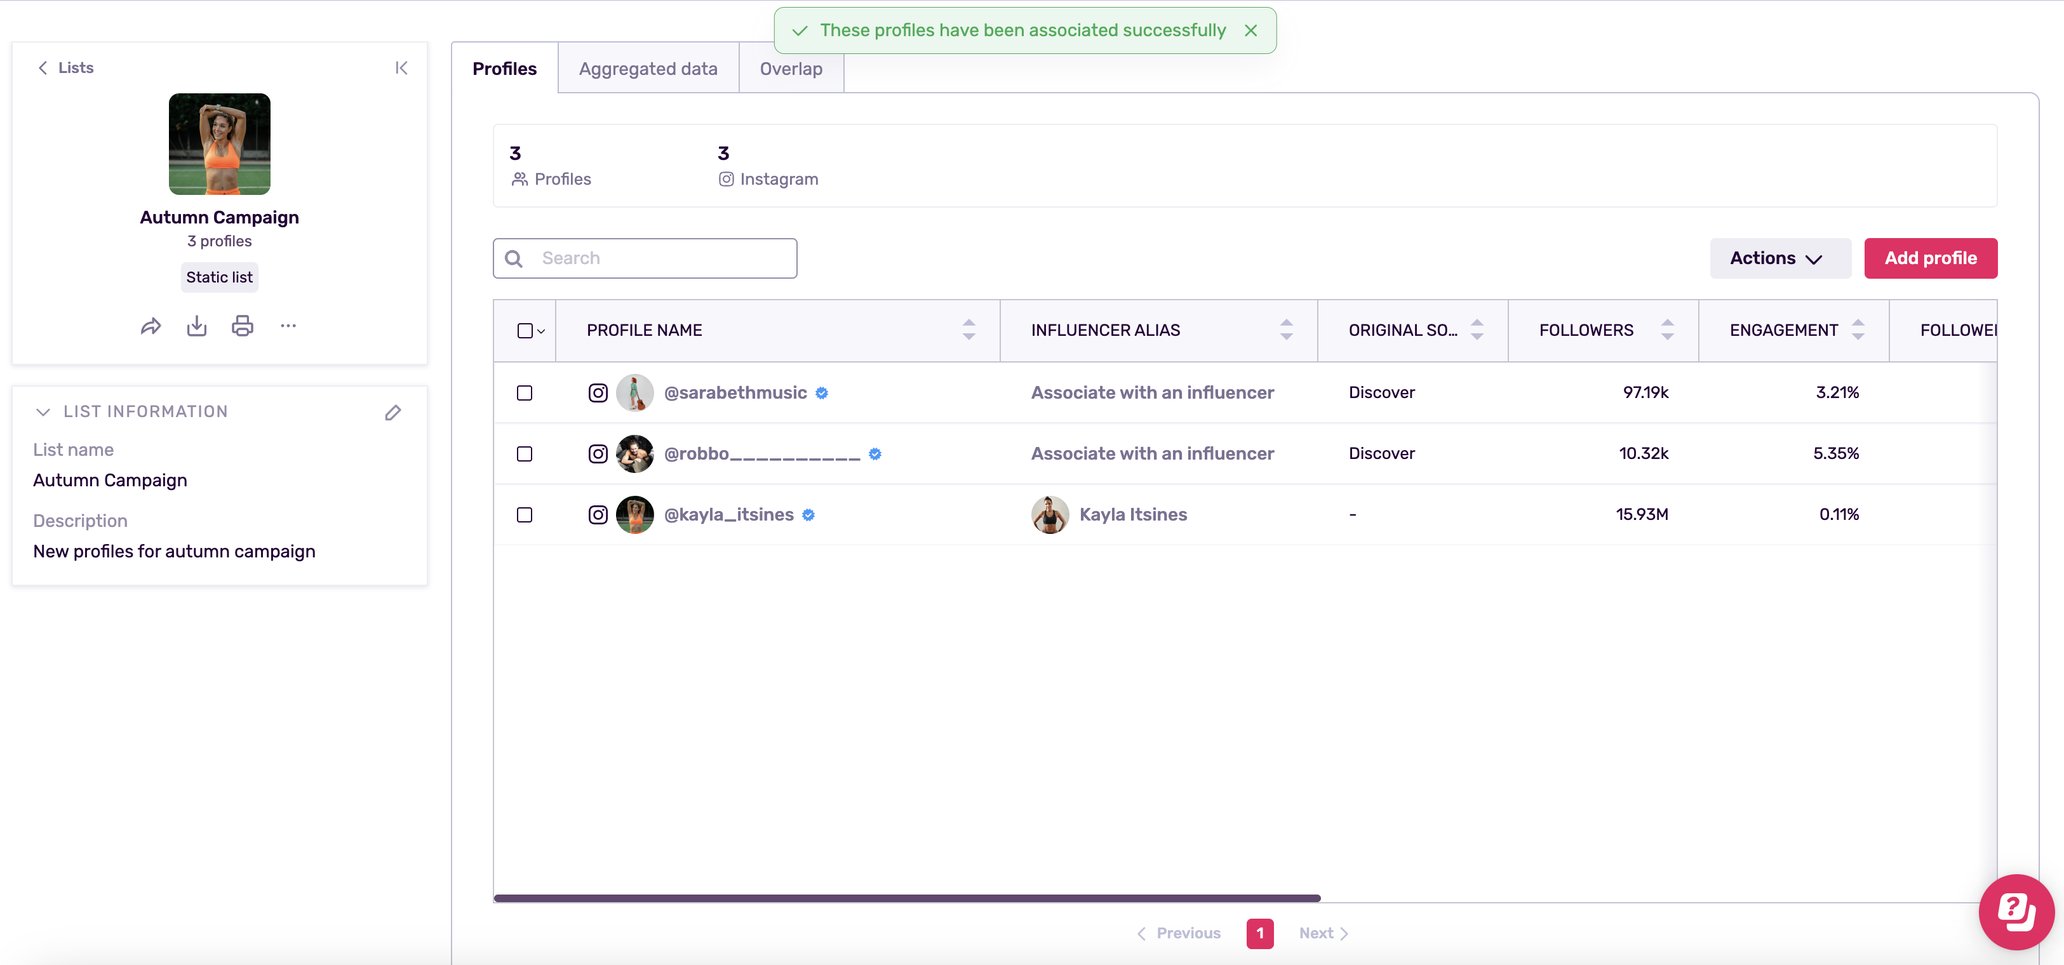This screenshot has height=965, width=2064.
Task: Open the select-all dropdown caret in header
Action: [541, 332]
